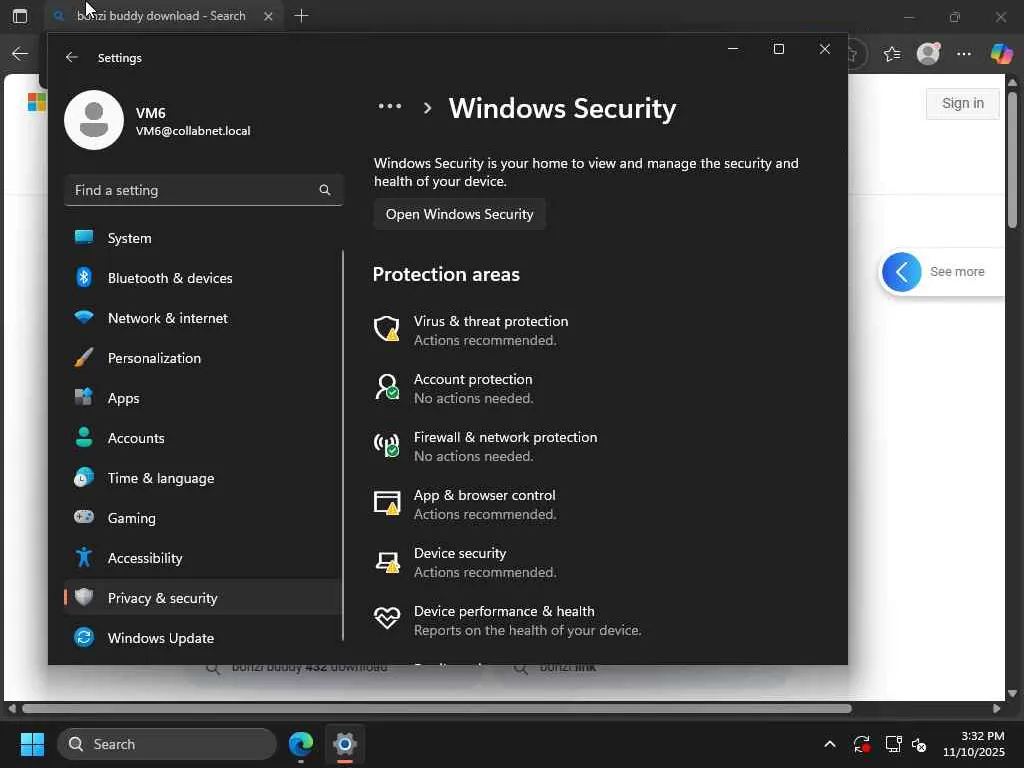Click the VM6 user avatar picture
Image resolution: width=1024 pixels, height=768 pixels.
pos(94,120)
